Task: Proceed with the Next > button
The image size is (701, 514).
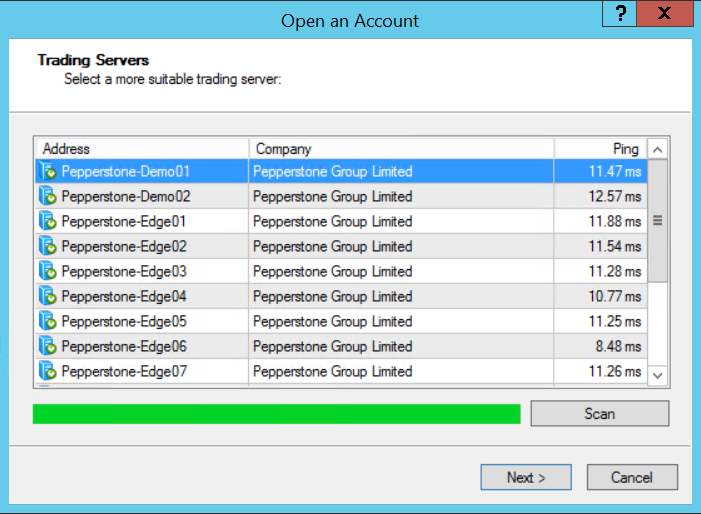Action: (x=526, y=477)
